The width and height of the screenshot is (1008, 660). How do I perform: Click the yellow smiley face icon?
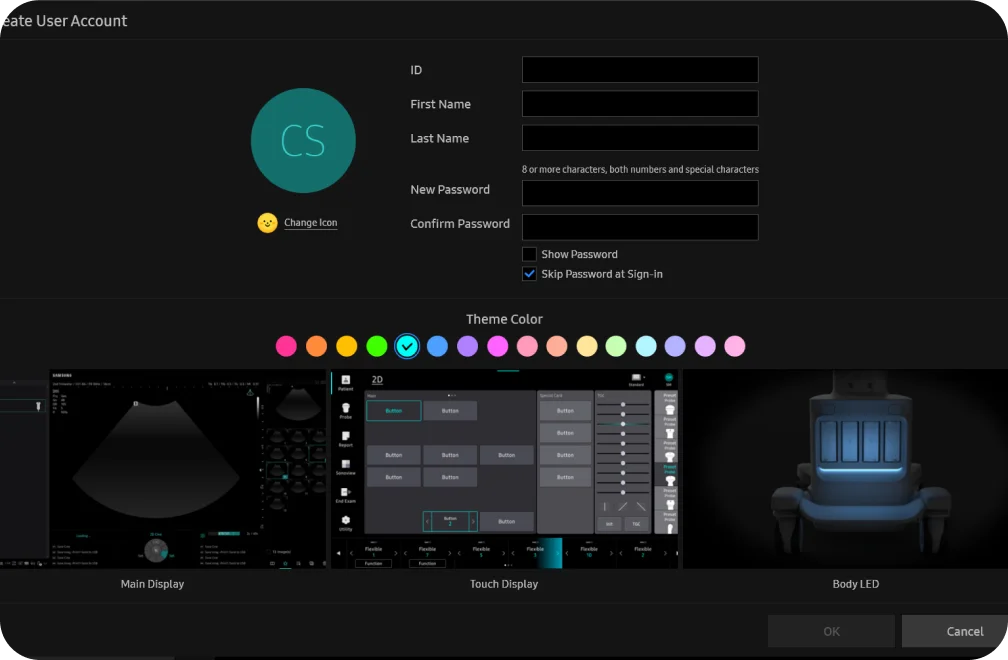267,223
